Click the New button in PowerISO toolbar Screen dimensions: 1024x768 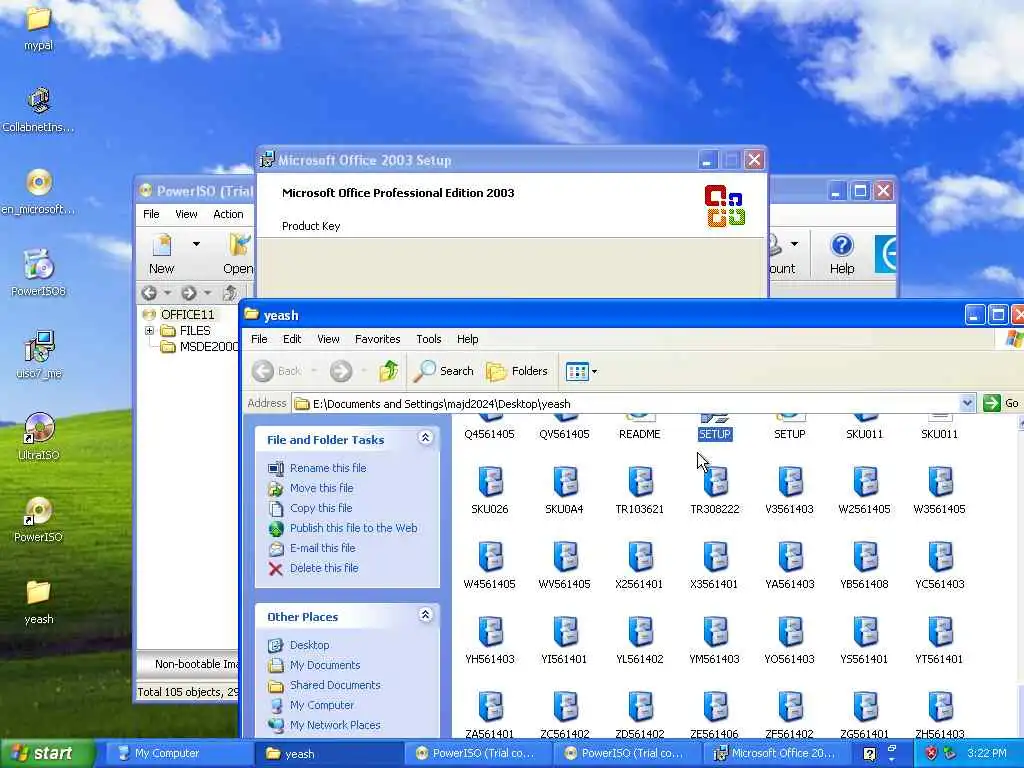point(161,255)
